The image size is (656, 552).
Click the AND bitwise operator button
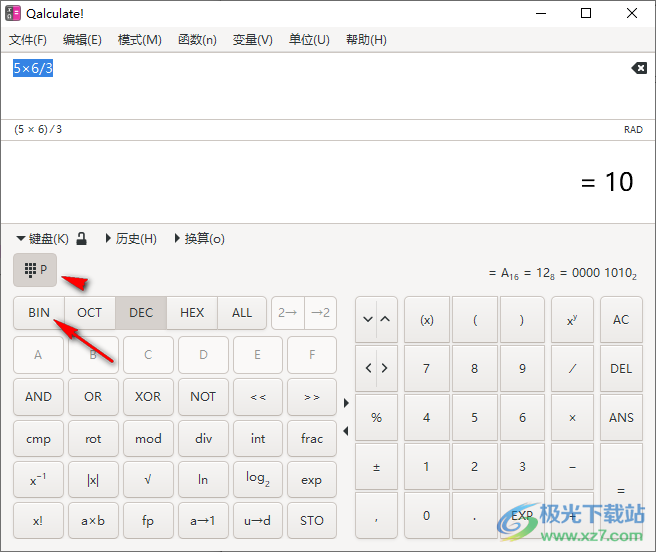coord(38,397)
